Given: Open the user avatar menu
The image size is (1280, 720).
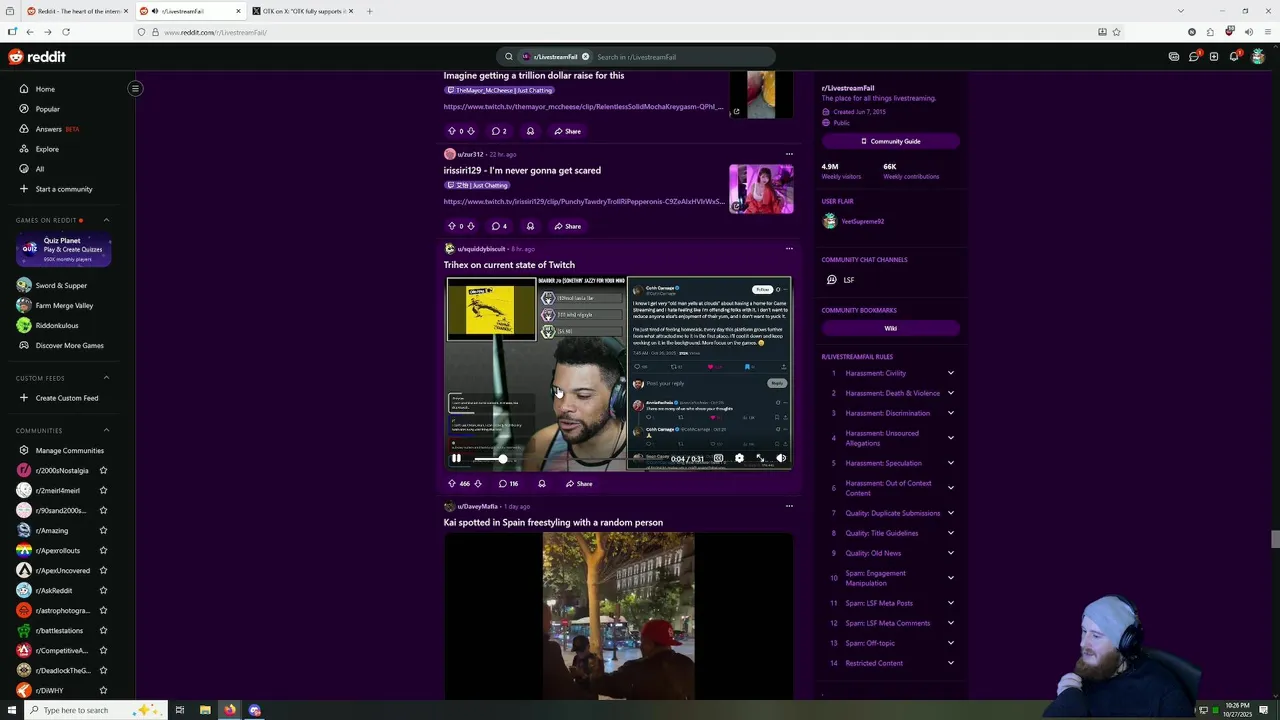Looking at the screenshot, I should [x=1258, y=57].
